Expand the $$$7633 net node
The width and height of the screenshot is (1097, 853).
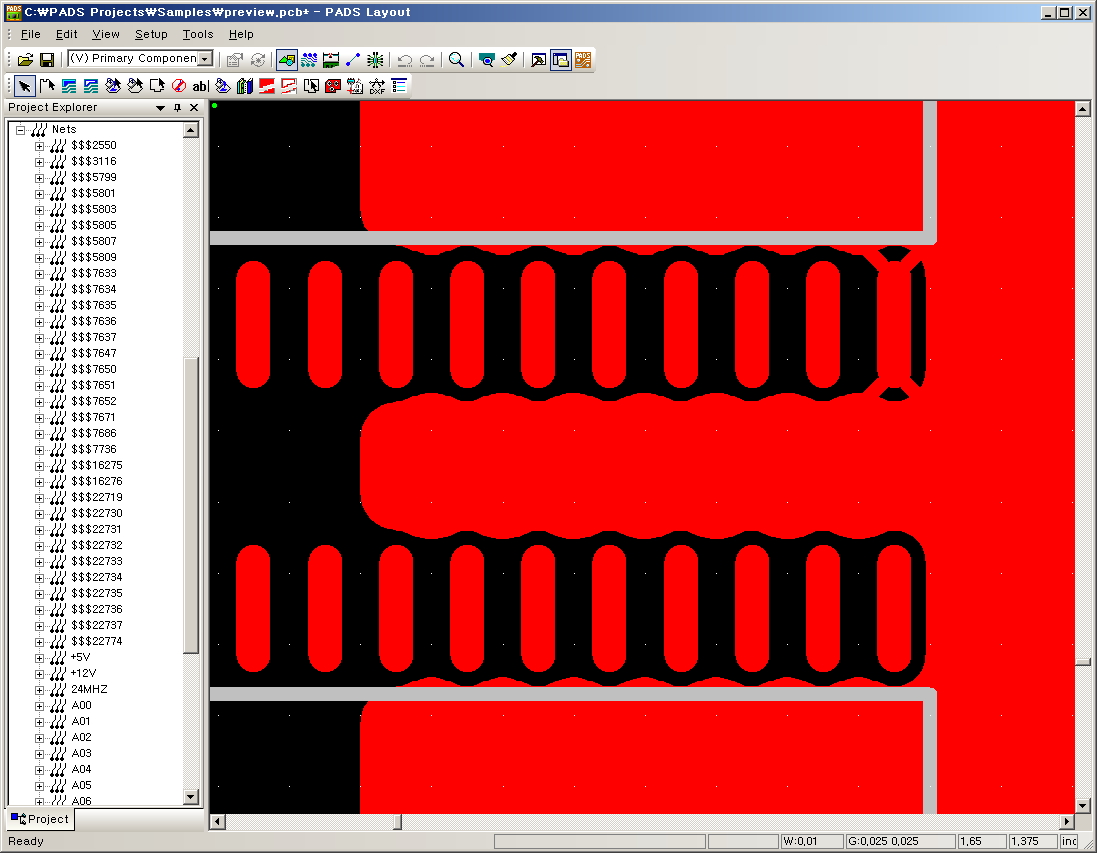click(x=39, y=274)
